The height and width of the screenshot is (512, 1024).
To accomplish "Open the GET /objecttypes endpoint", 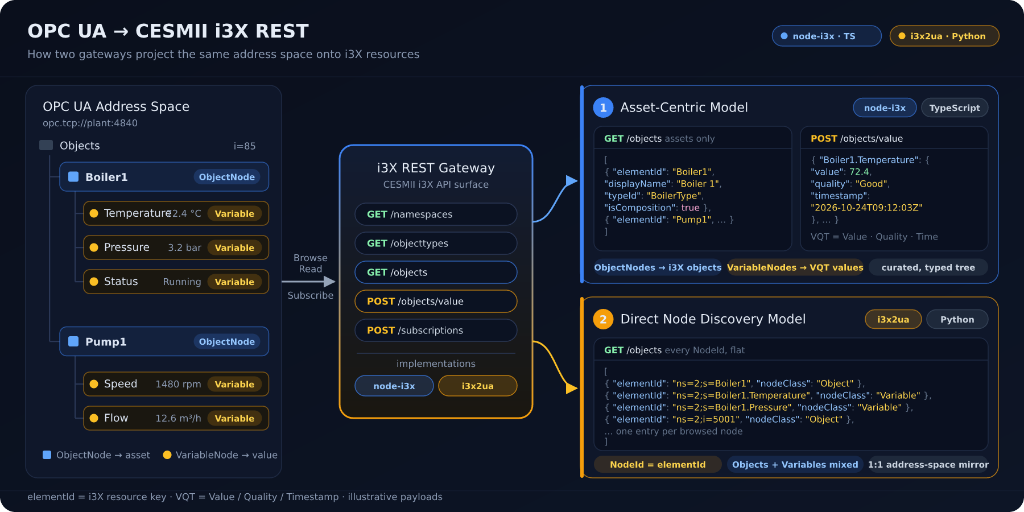I will [436, 243].
